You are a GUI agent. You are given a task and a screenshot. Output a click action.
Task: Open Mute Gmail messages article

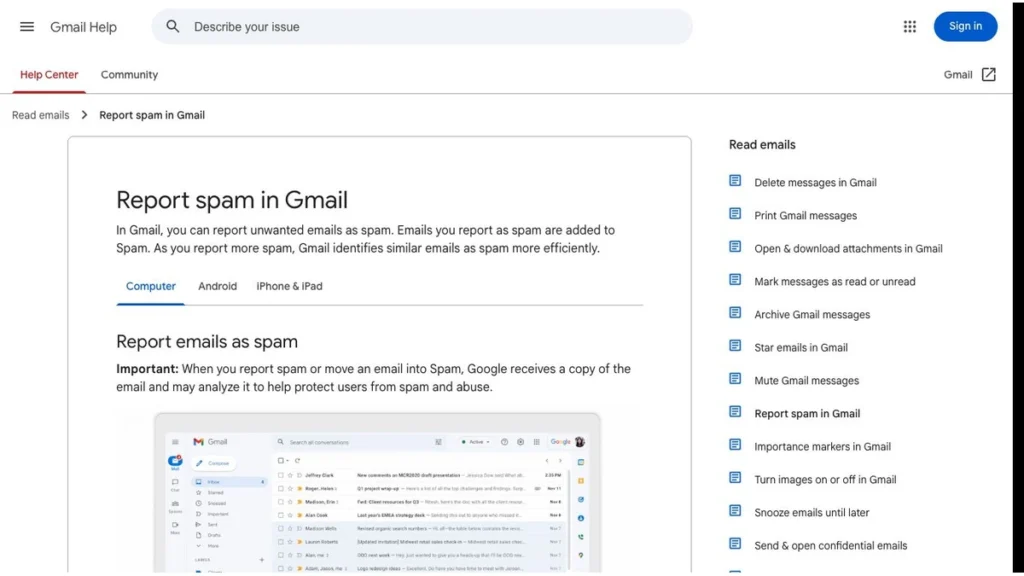807,381
